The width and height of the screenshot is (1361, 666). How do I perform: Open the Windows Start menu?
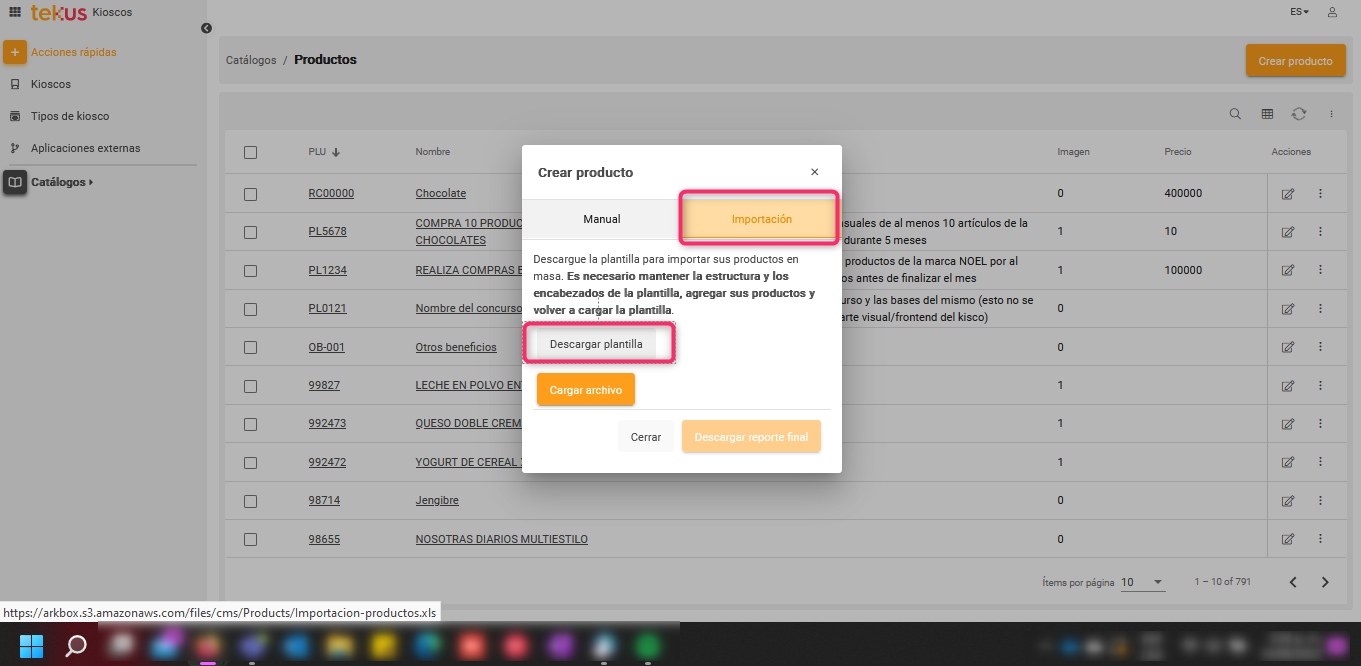click(31, 645)
